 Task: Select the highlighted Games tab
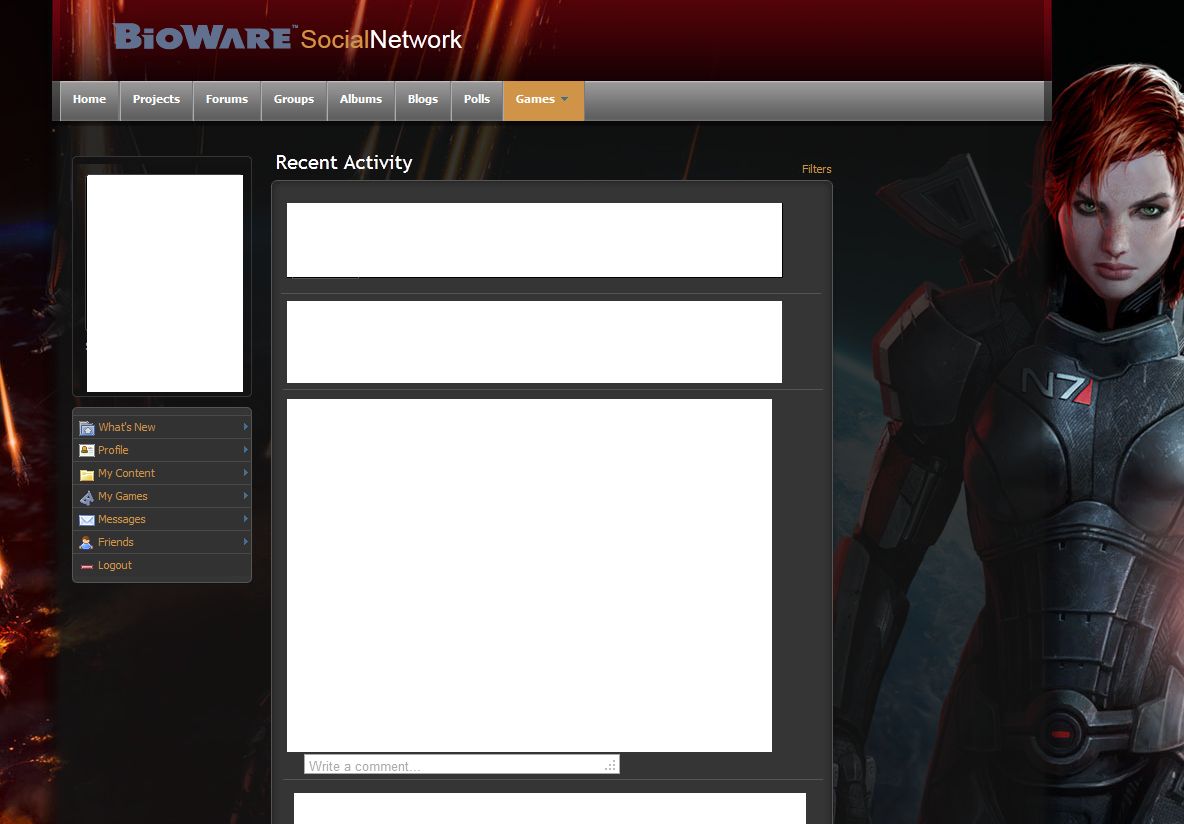coord(544,100)
